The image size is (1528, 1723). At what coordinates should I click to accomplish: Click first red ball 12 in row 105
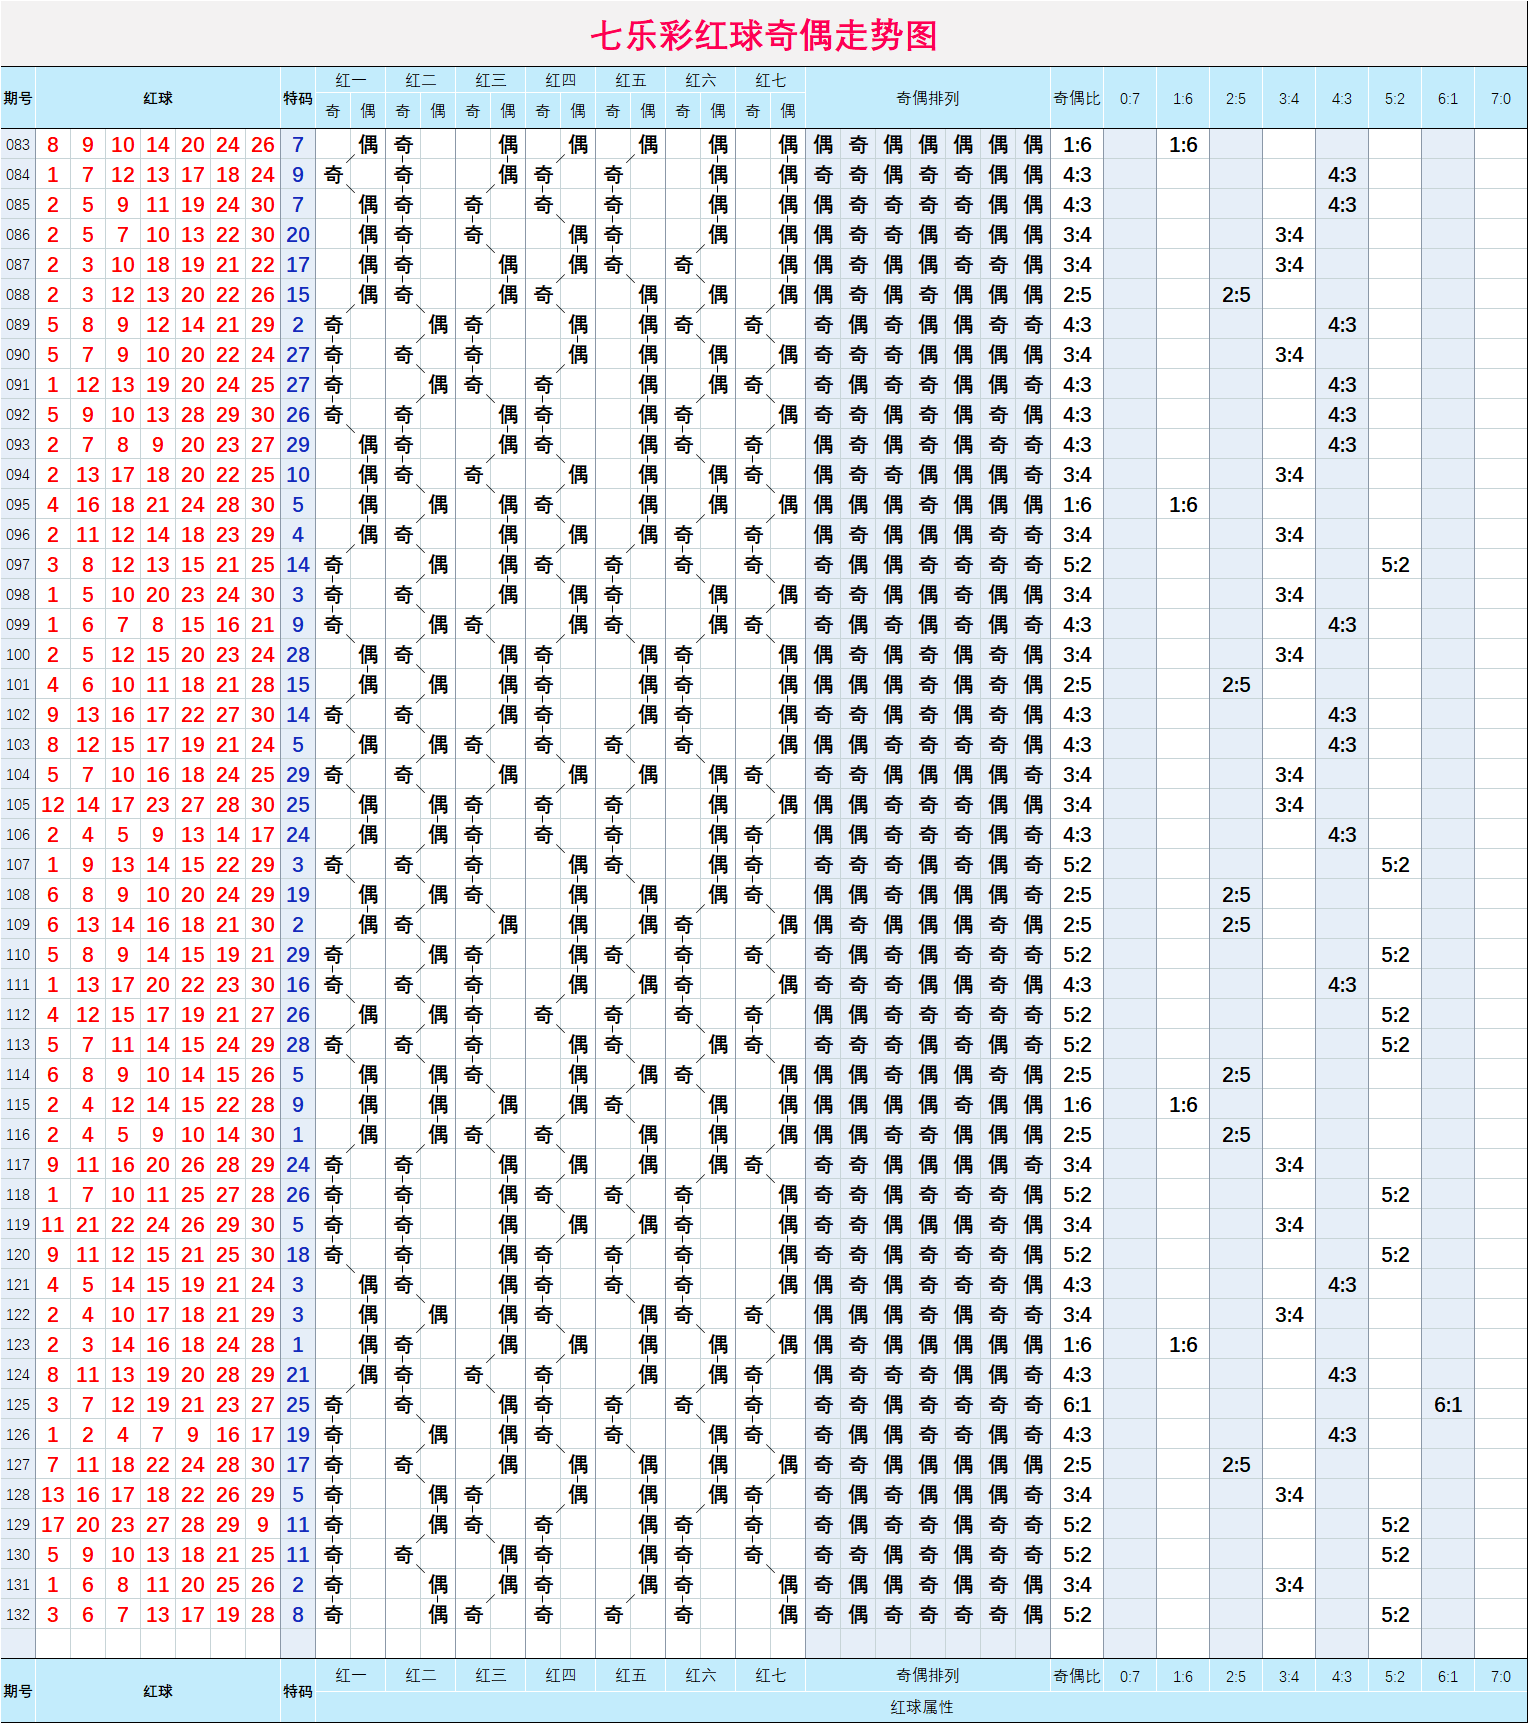point(53,805)
